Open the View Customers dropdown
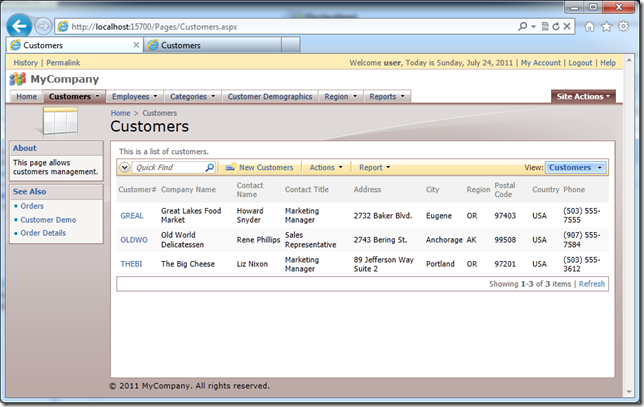Screen dimensions: 644x407 (576, 168)
